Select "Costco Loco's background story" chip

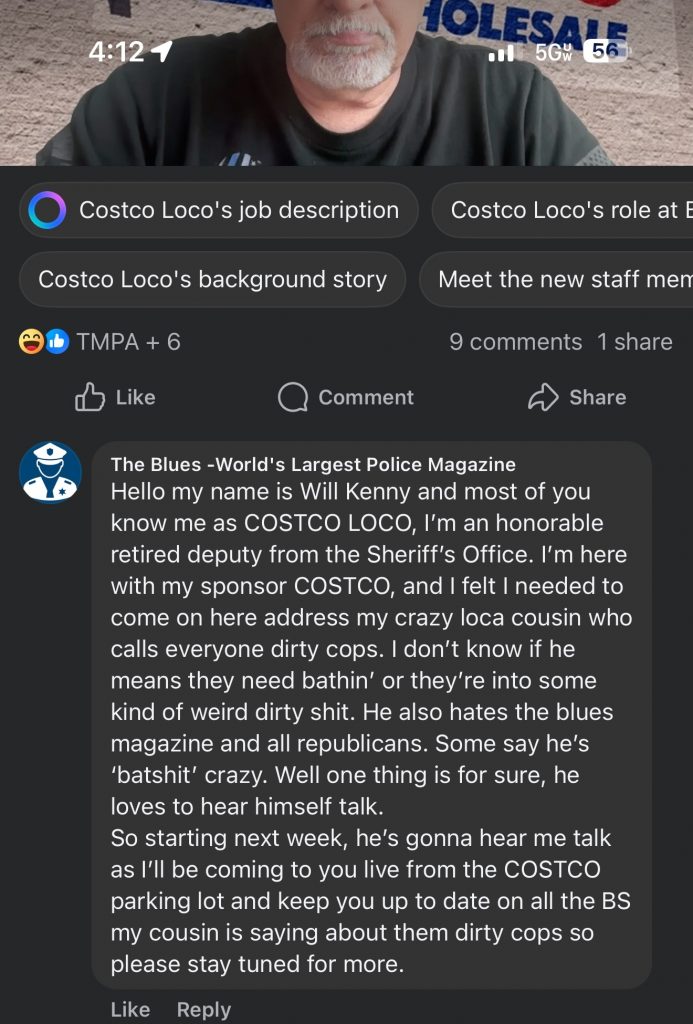(212, 279)
